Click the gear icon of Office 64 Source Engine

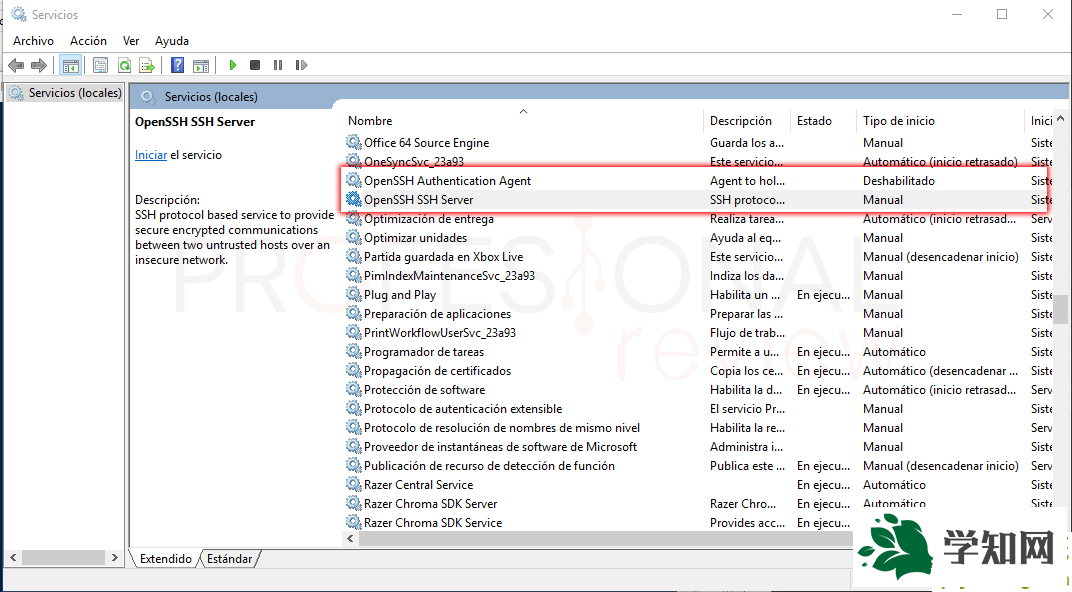(x=353, y=142)
